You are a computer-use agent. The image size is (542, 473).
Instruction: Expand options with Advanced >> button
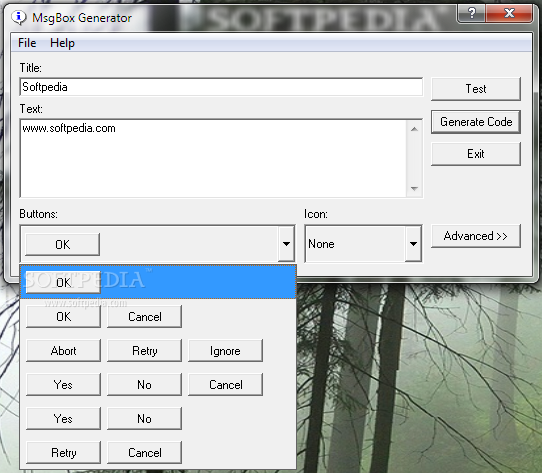[476, 236]
